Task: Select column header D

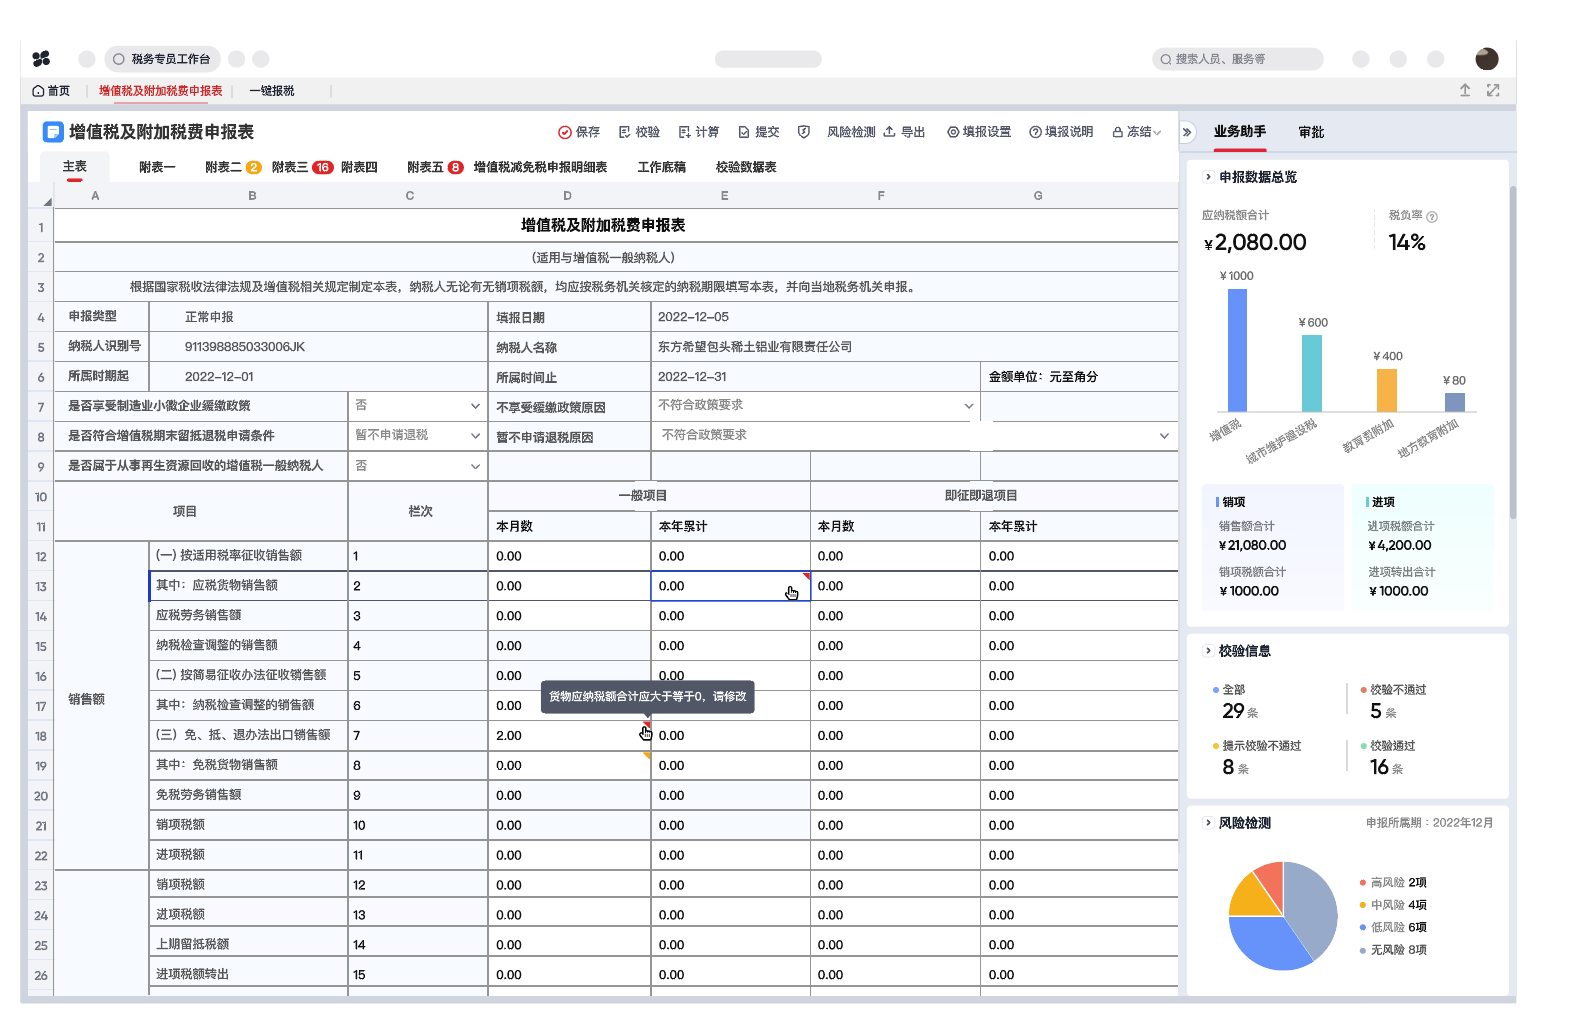Action: tap(567, 196)
